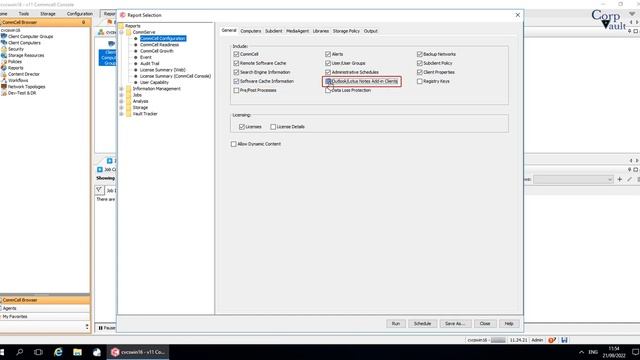Image resolution: width=640 pixels, height=360 pixels.
Task: Show hidden system tray icons
Action: 581,352
